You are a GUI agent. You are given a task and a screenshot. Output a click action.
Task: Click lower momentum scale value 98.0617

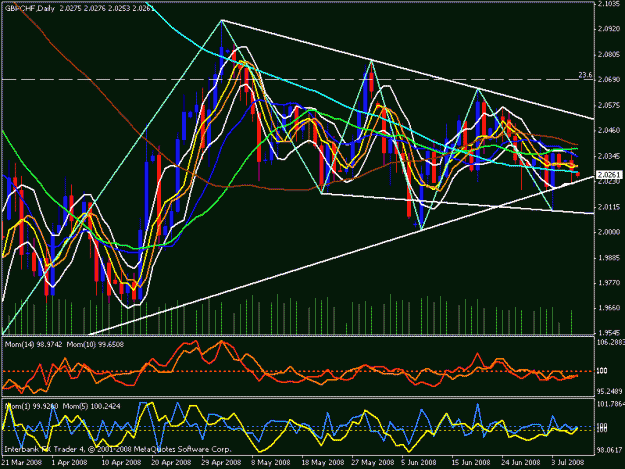pyautogui.click(x=609, y=451)
